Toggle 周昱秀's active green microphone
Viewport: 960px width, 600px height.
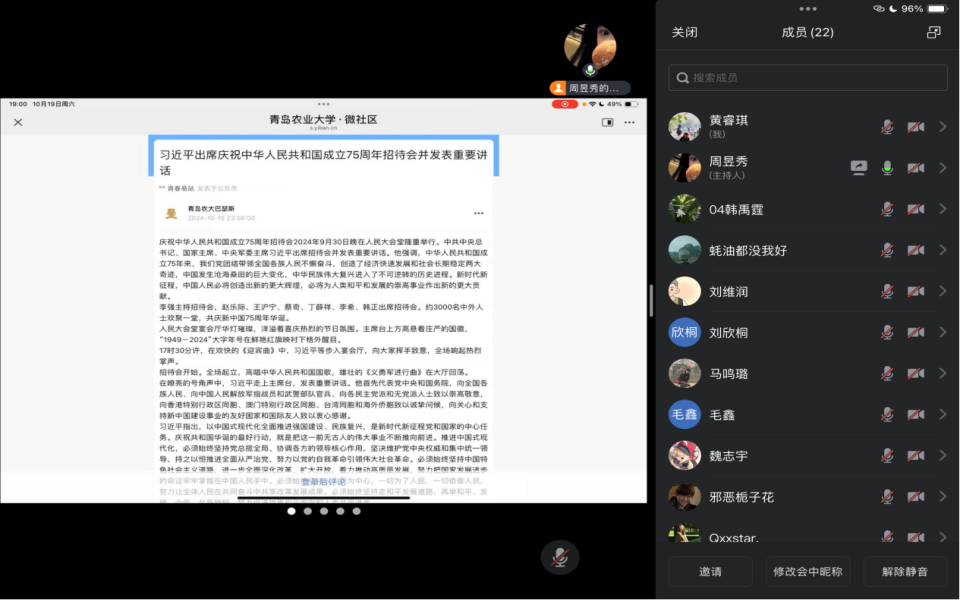[x=887, y=168]
